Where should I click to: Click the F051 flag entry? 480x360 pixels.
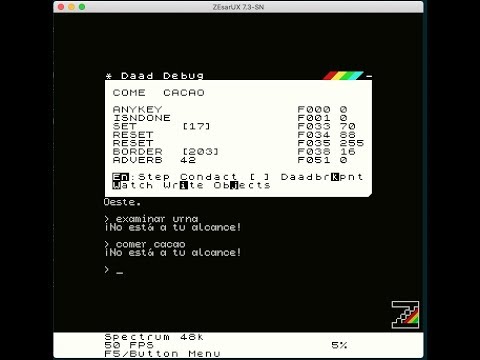(x=322, y=160)
